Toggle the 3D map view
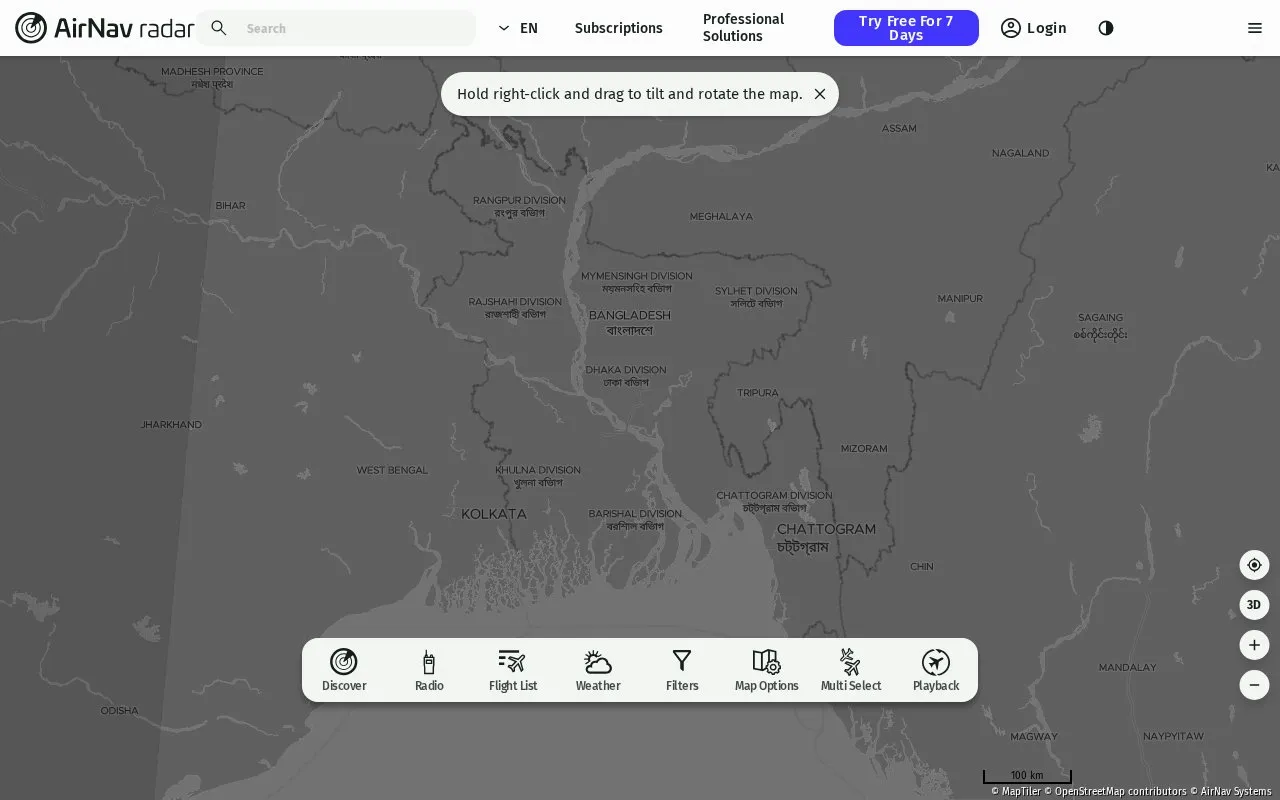The height and width of the screenshot is (800, 1280). coord(1254,605)
